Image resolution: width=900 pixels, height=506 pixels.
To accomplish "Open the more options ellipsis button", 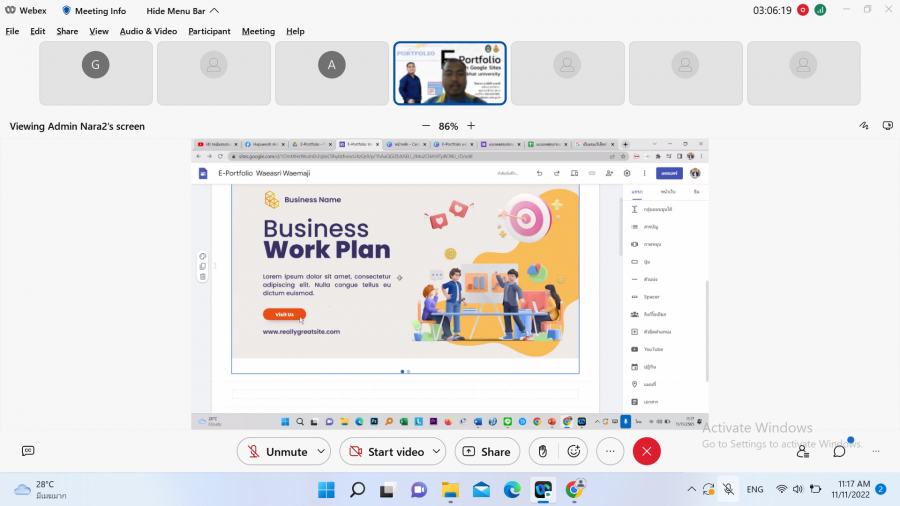I will (610, 452).
